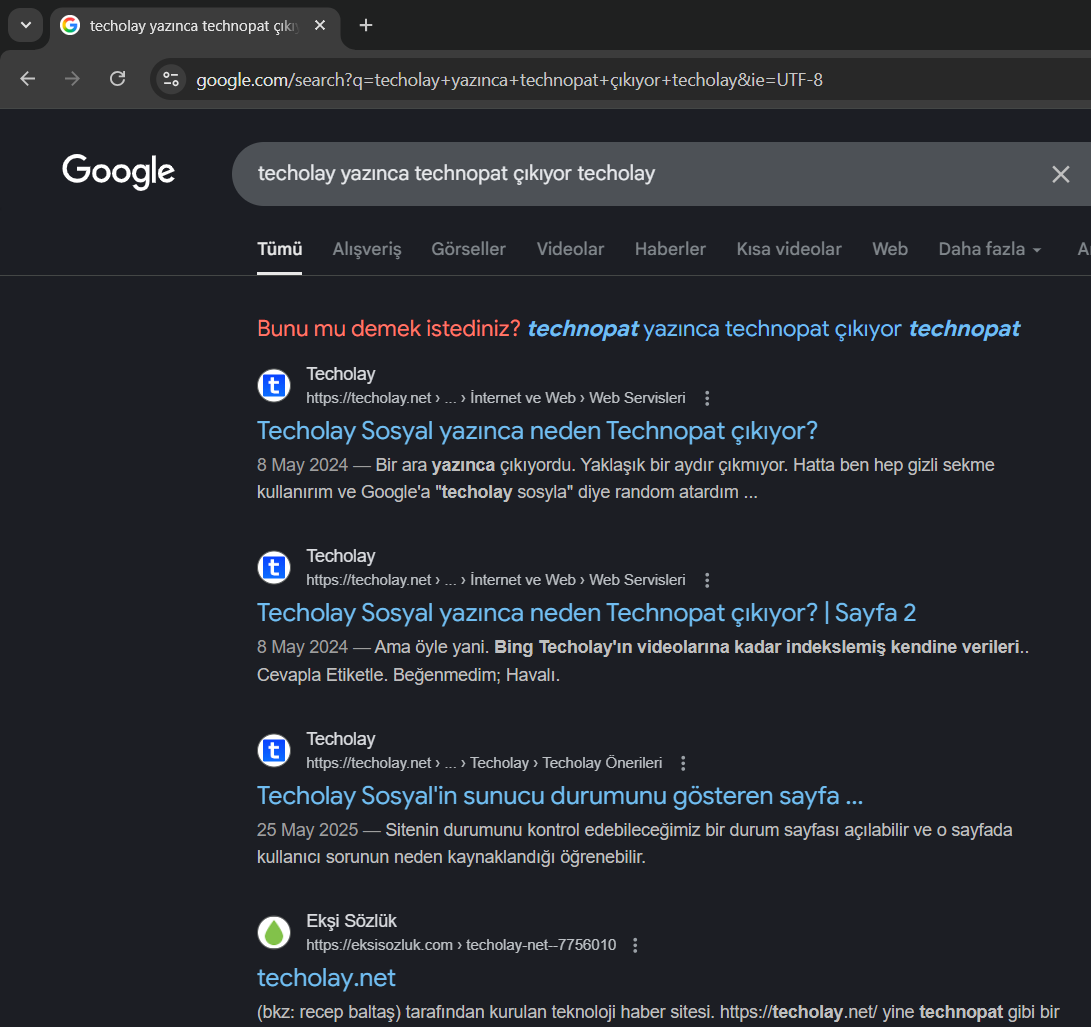1091x1027 pixels.
Task: Go forward to the next page
Action: pyautogui.click(x=72, y=79)
